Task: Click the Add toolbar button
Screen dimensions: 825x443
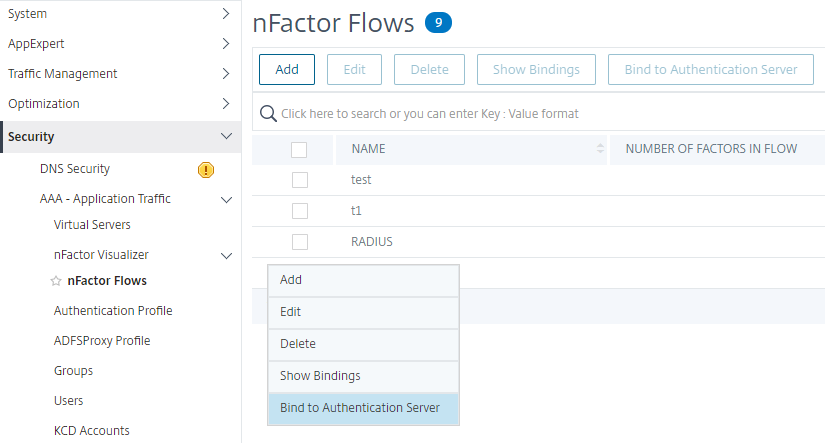Action: [x=287, y=69]
